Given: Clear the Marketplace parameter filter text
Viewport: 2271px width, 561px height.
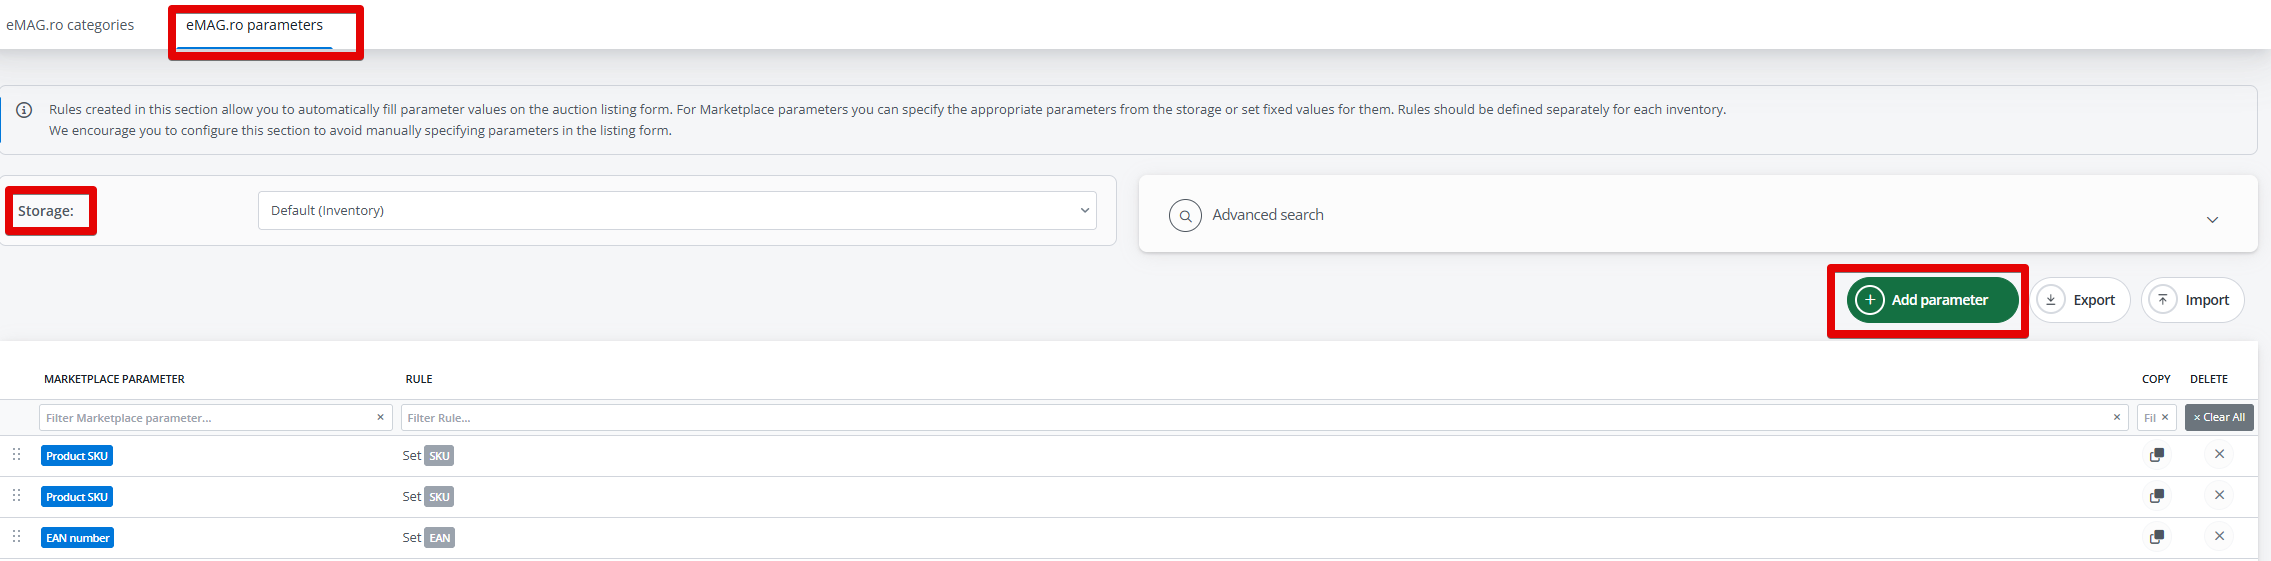Looking at the screenshot, I should pos(380,417).
